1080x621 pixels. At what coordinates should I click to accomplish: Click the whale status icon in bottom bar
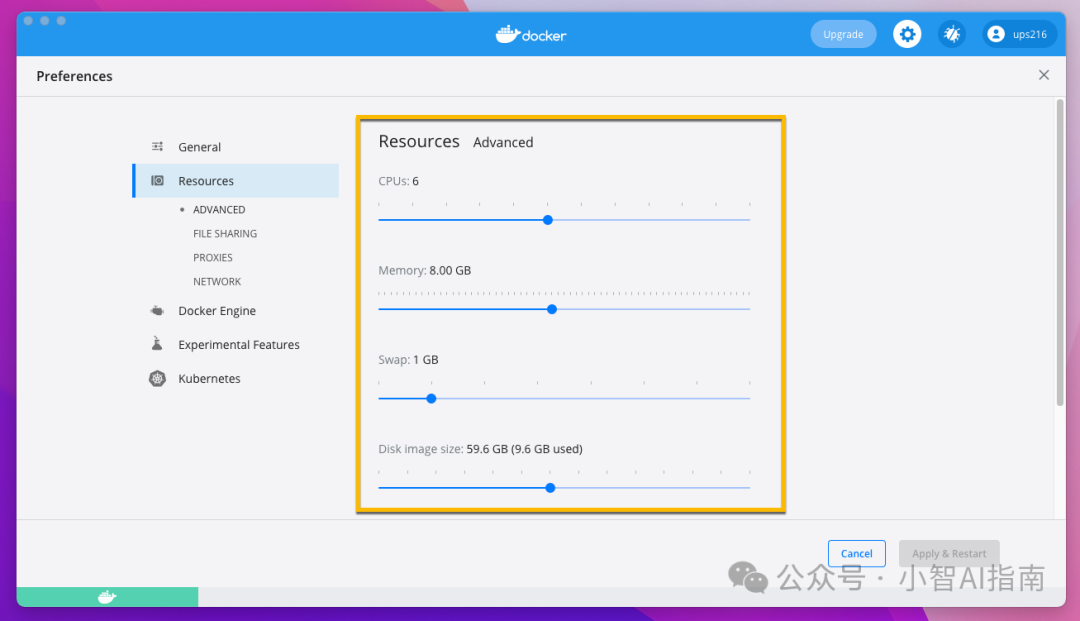[107, 597]
